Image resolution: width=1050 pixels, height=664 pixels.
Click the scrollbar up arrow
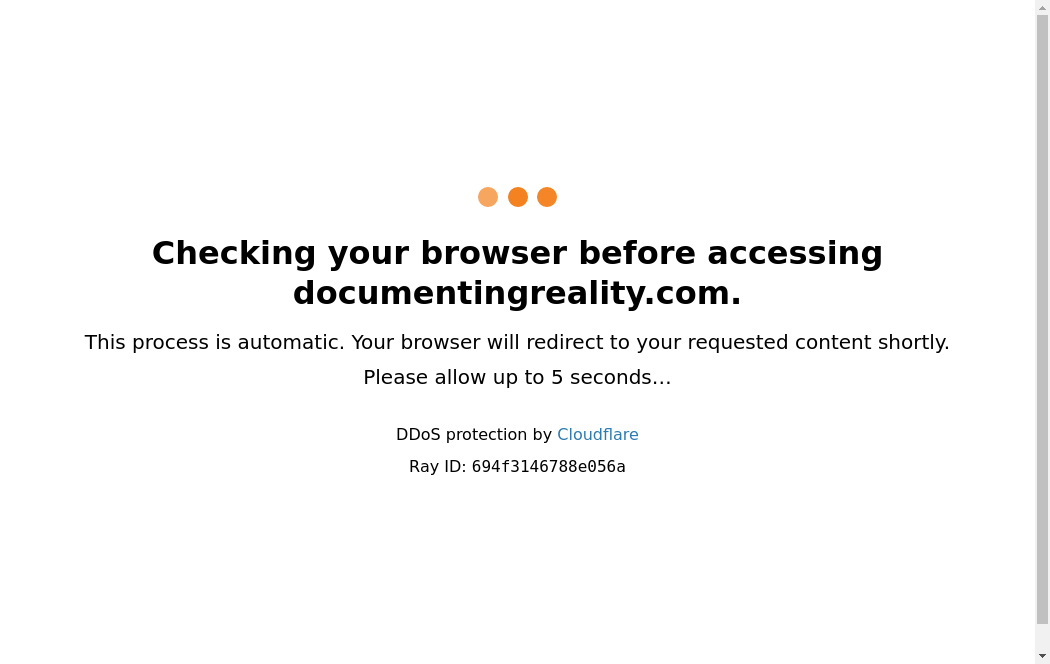pos(1043,7)
